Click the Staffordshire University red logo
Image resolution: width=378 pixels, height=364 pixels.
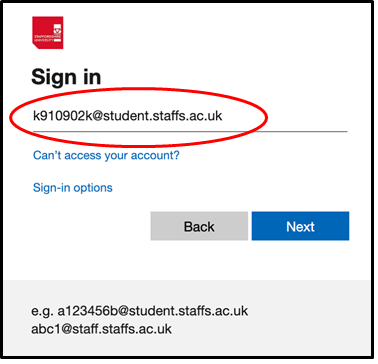(48, 33)
